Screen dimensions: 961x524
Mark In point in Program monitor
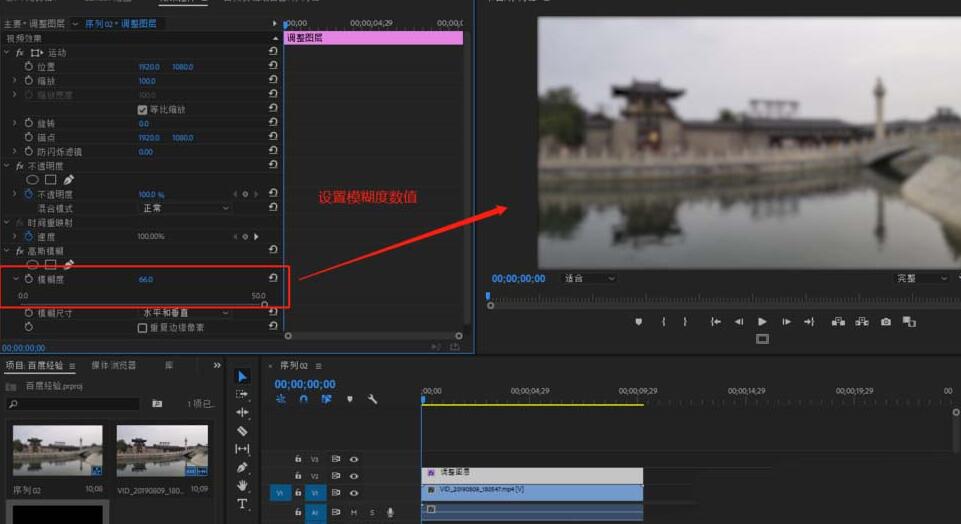tap(664, 322)
